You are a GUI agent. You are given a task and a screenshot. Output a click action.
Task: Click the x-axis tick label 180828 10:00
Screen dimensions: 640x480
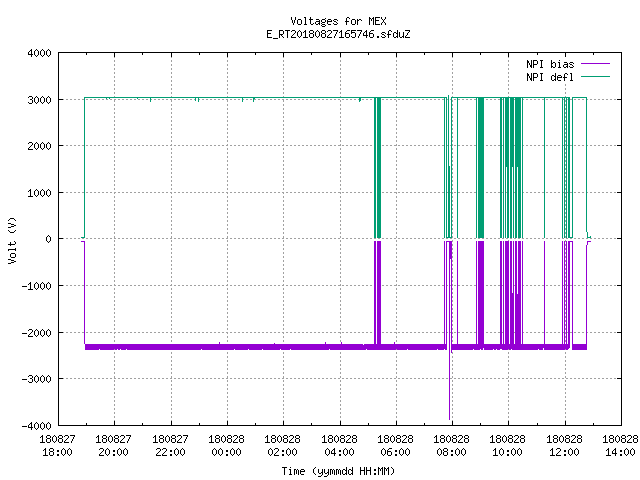coord(508,446)
